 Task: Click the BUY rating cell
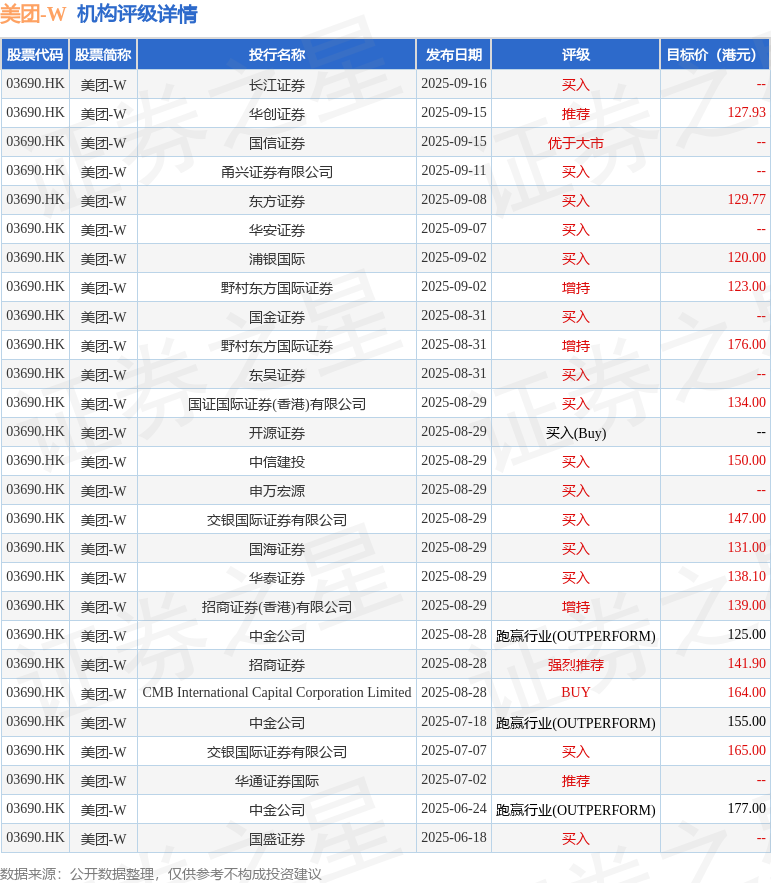coord(576,693)
